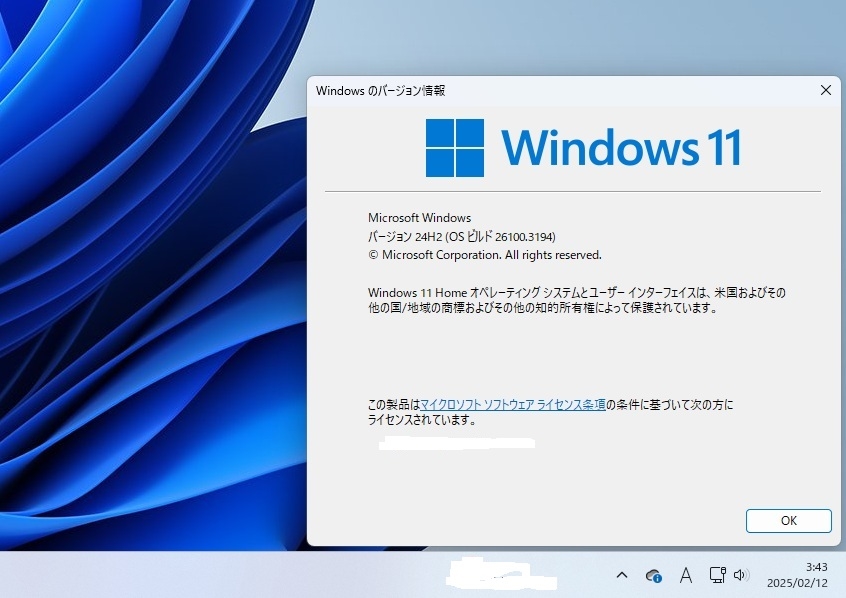Open the volume speaker tray icon
Image resolution: width=846 pixels, height=598 pixels.
[741, 575]
